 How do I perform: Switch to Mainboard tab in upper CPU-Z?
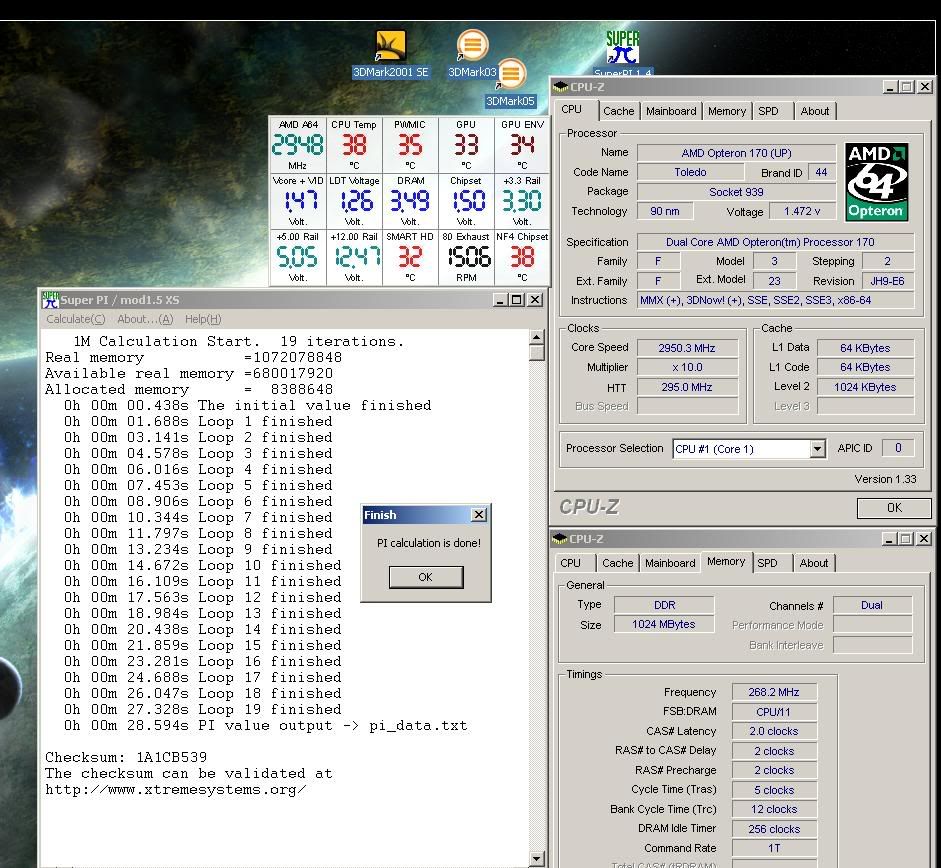point(670,111)
